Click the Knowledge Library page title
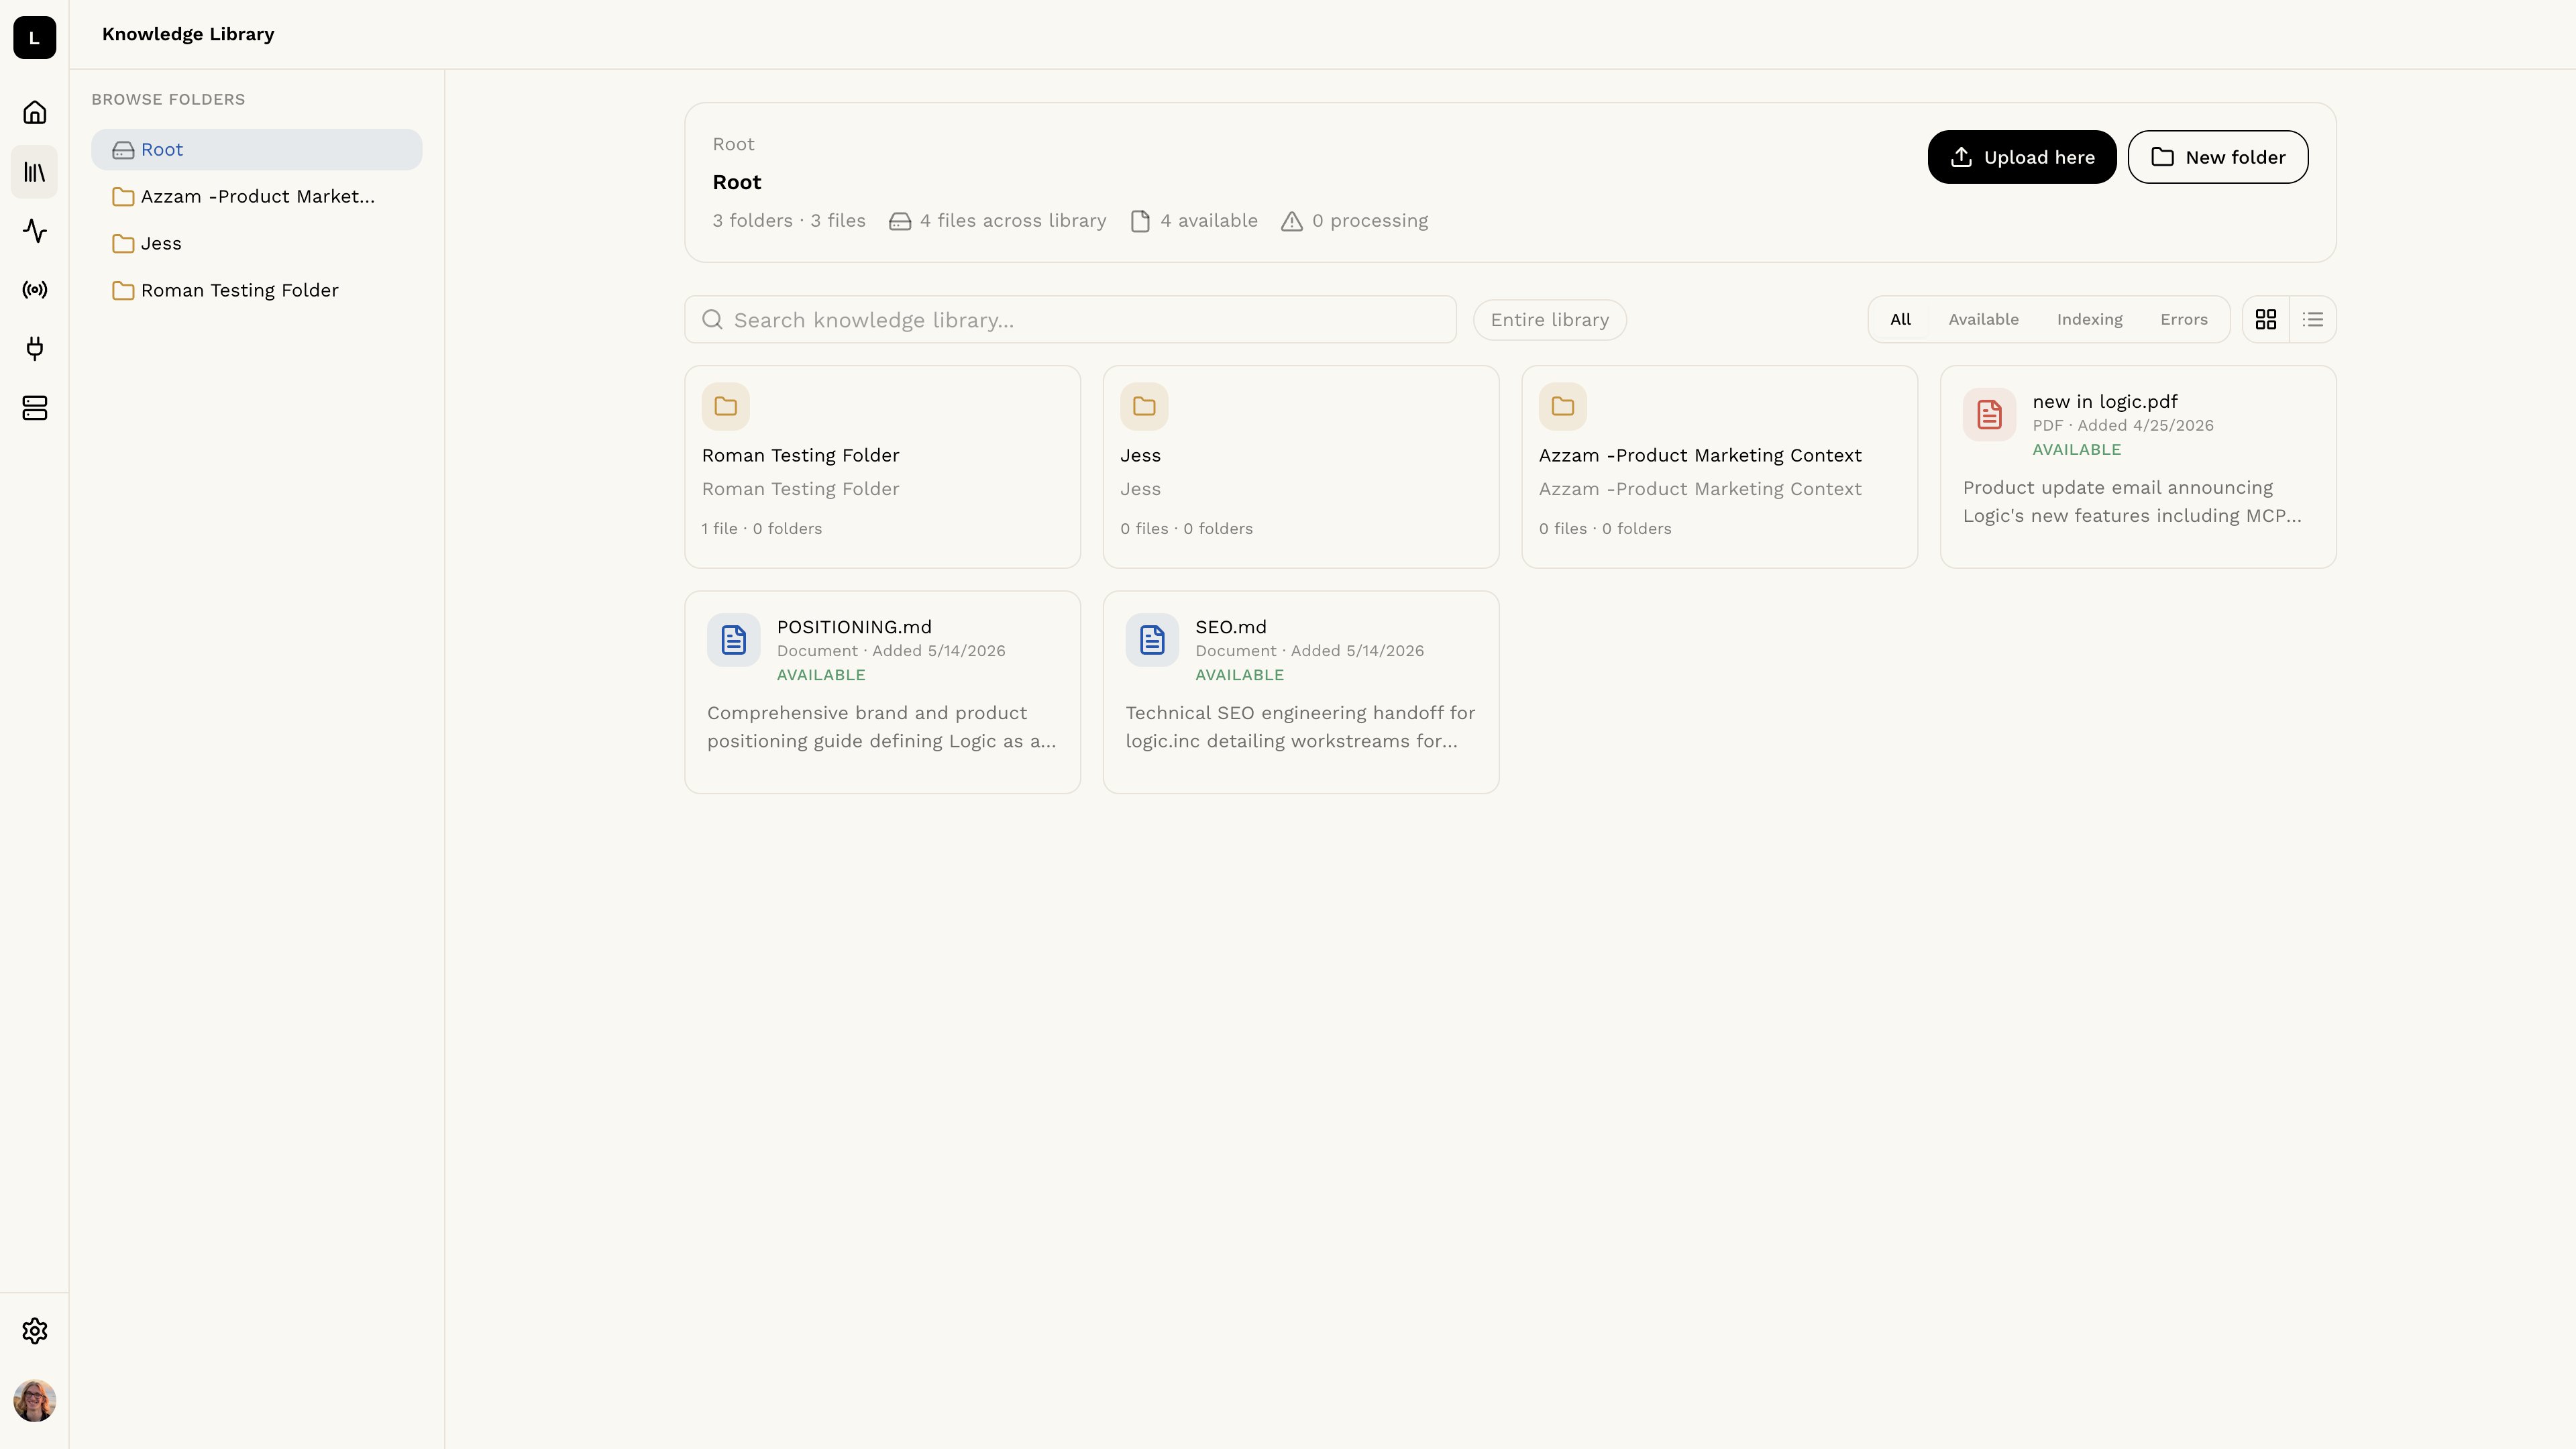 [188, 34]
